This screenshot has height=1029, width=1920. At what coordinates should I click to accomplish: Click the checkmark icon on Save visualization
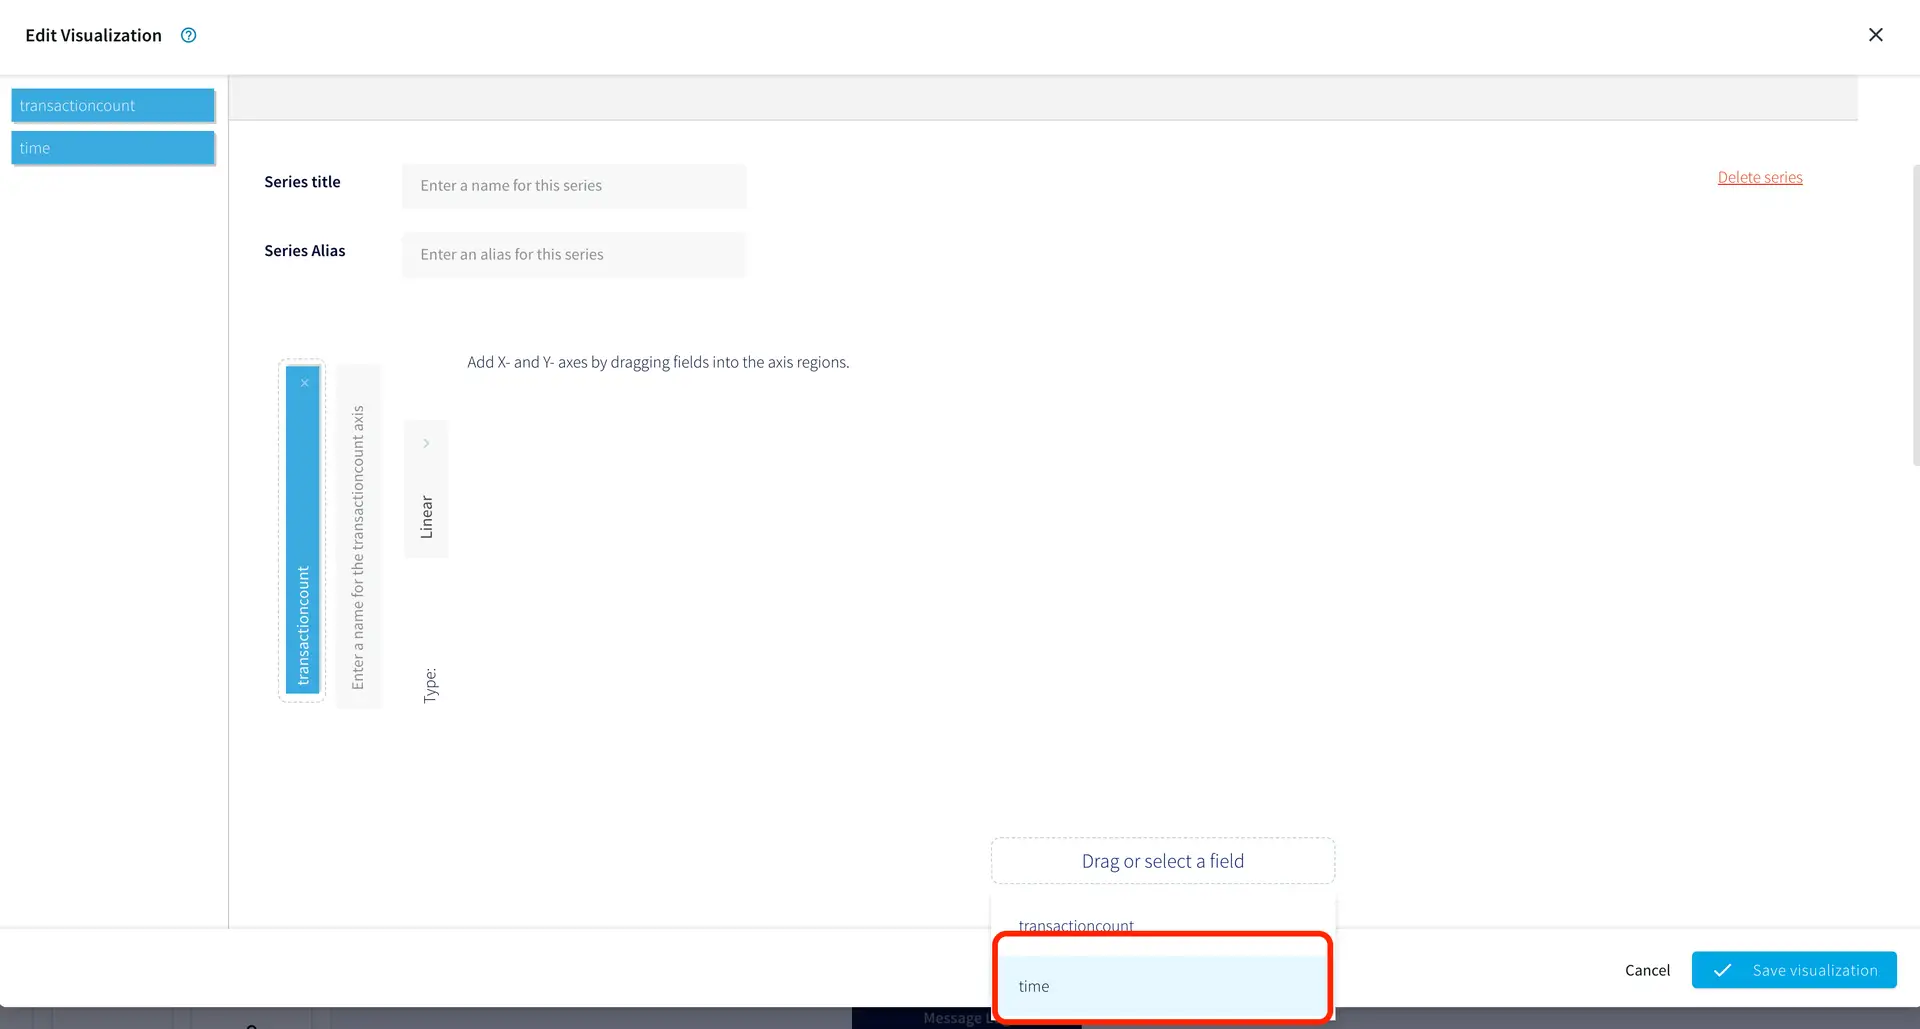tap(1722, 970)
